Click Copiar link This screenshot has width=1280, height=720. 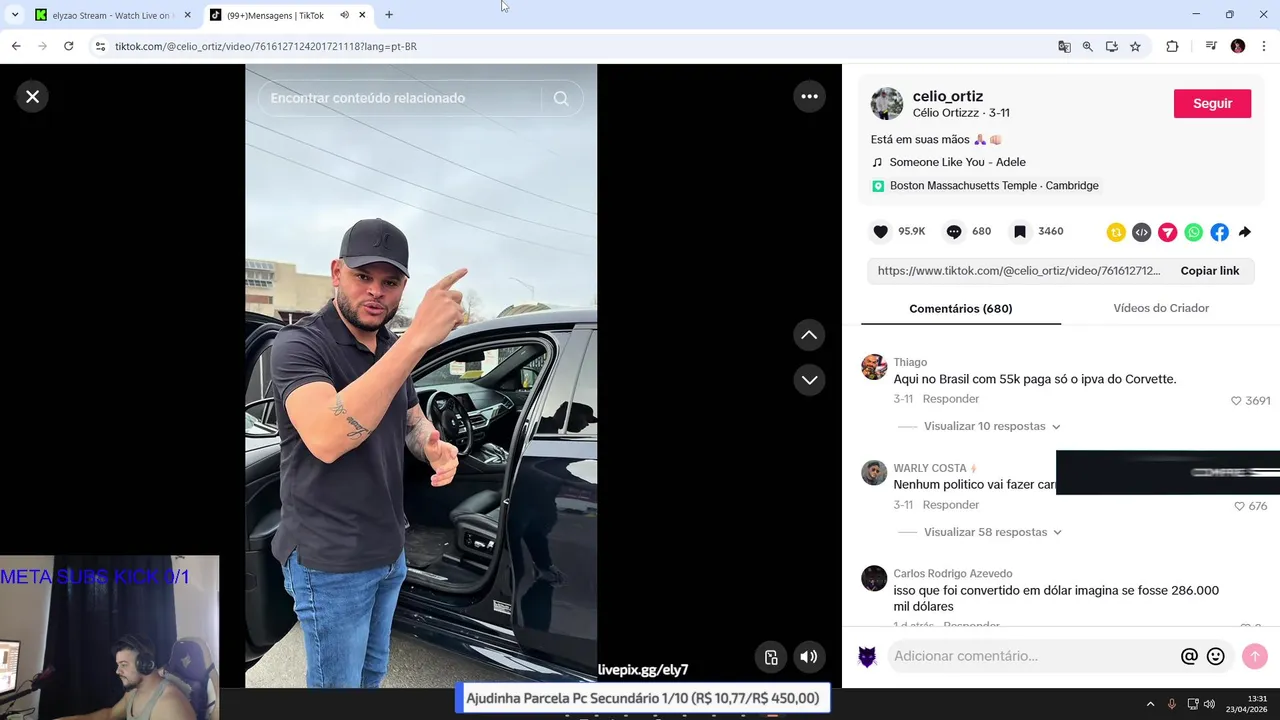tap(1210, 271)
